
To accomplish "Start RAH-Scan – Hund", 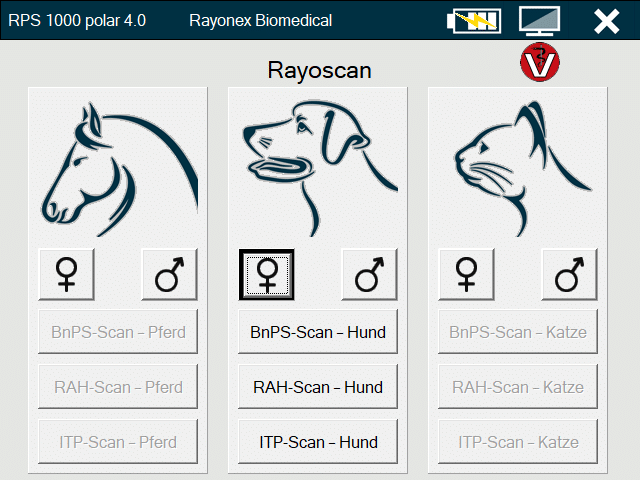I will tap(318, 387).
